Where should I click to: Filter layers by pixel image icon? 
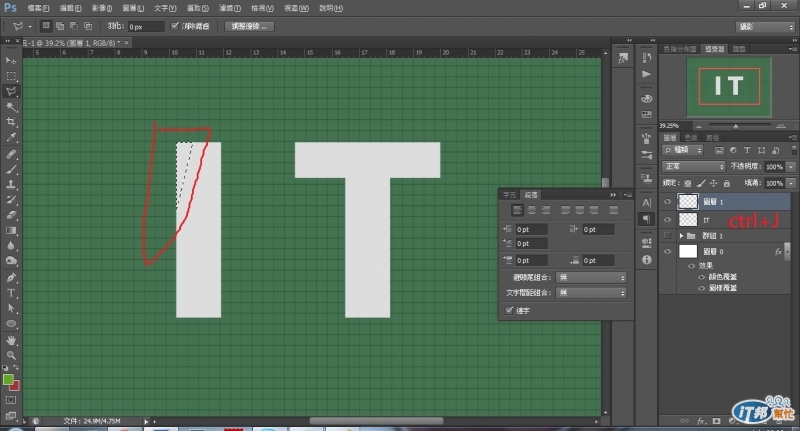tap(719, 150)
